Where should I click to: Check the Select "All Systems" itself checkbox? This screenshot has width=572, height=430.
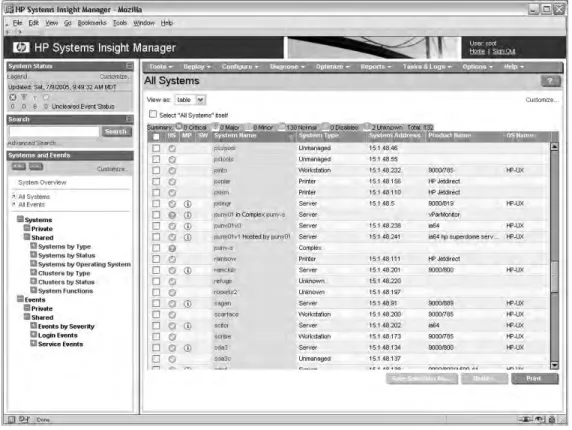pyautogui.click(x=153, y=114)
